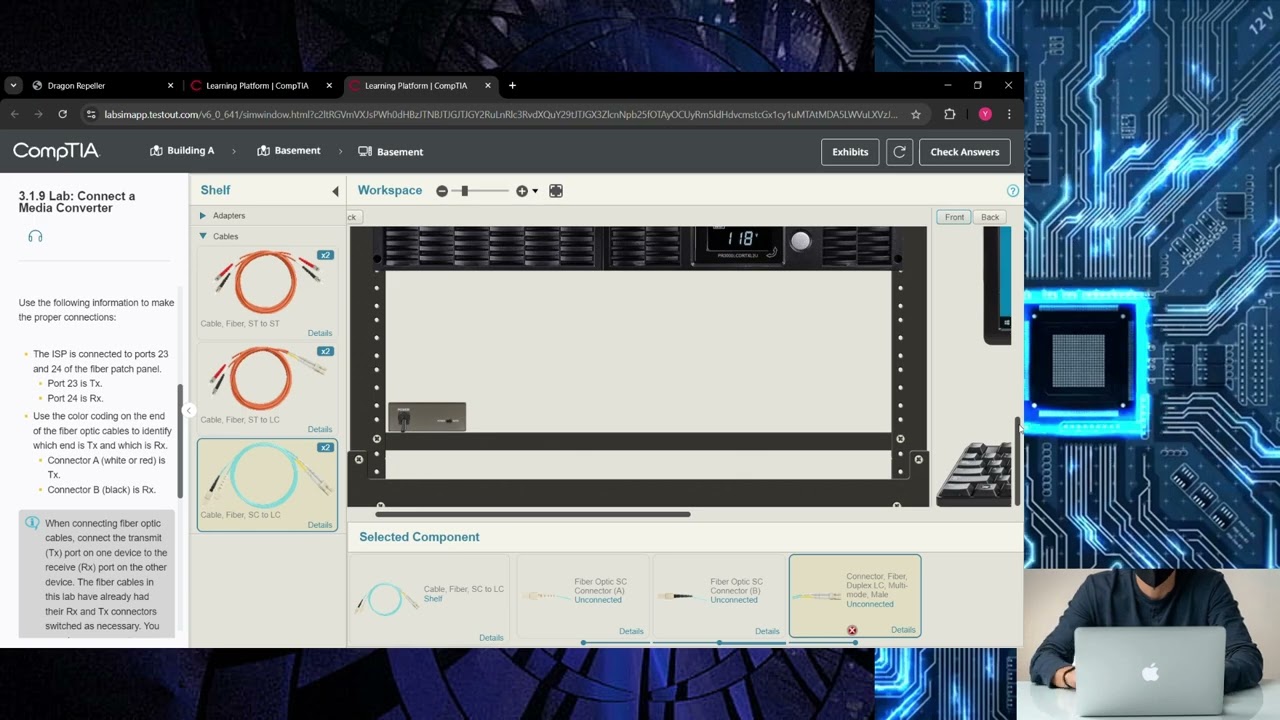
Task: Click Check Answers button
Action: pos(965,152)
